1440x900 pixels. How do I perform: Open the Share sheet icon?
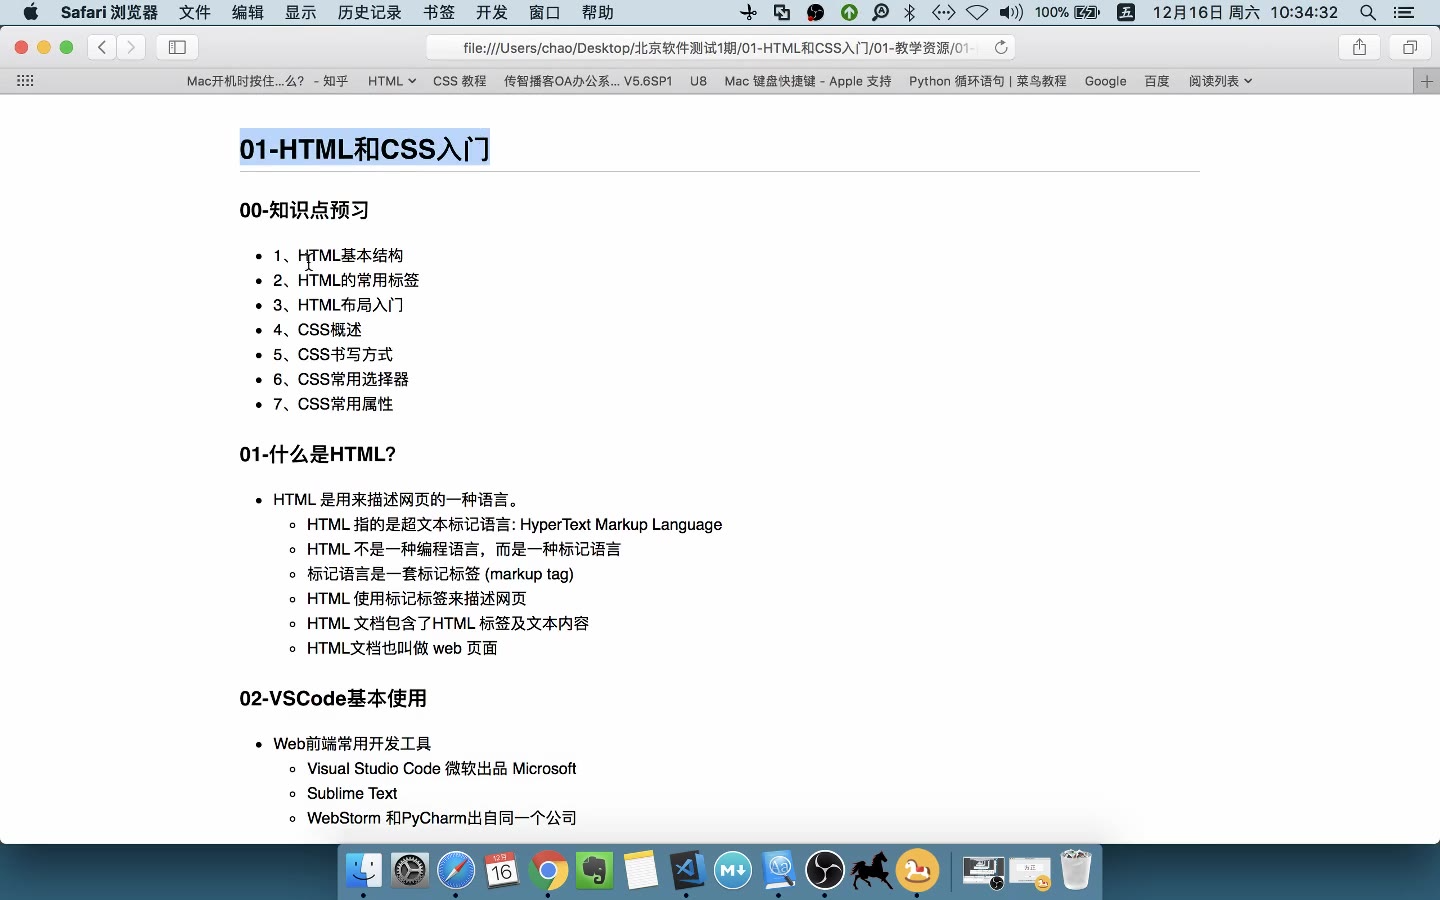pos(1359,47)
